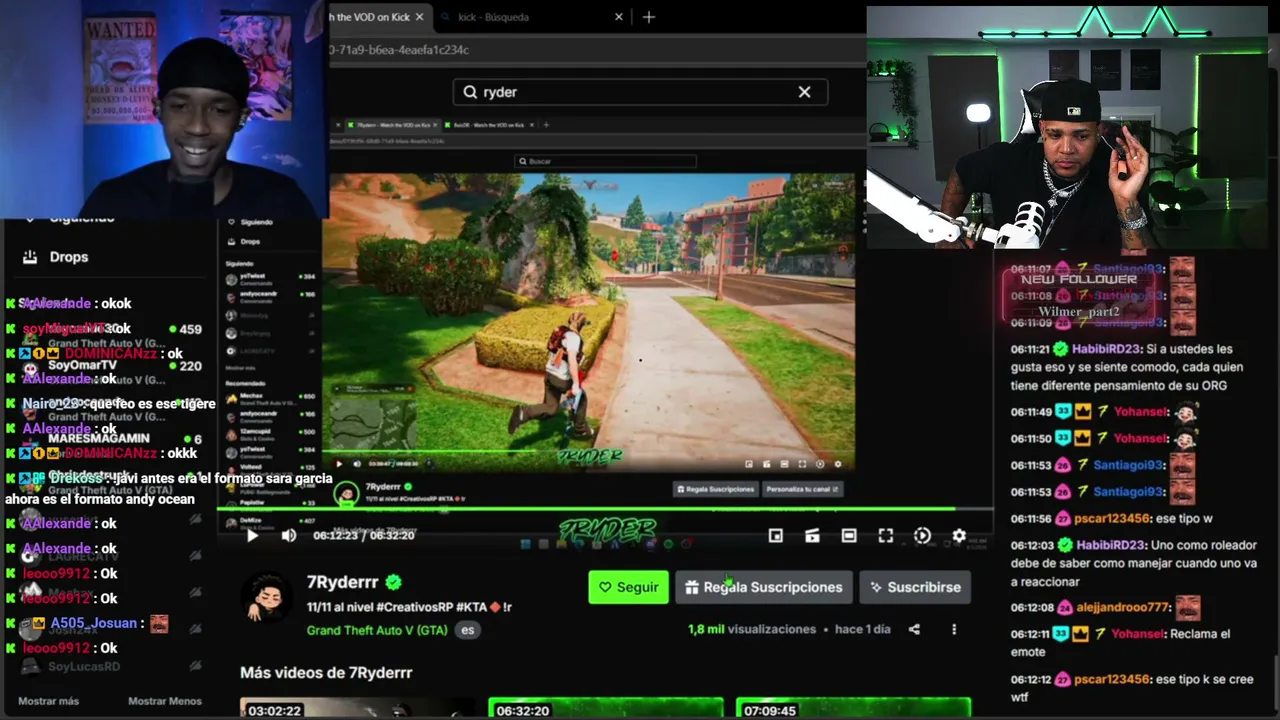Click the 06:12:23 / 06:32:20 time display
The width and height of the screenshot is (1280, 720).
[x=364, y=535]
